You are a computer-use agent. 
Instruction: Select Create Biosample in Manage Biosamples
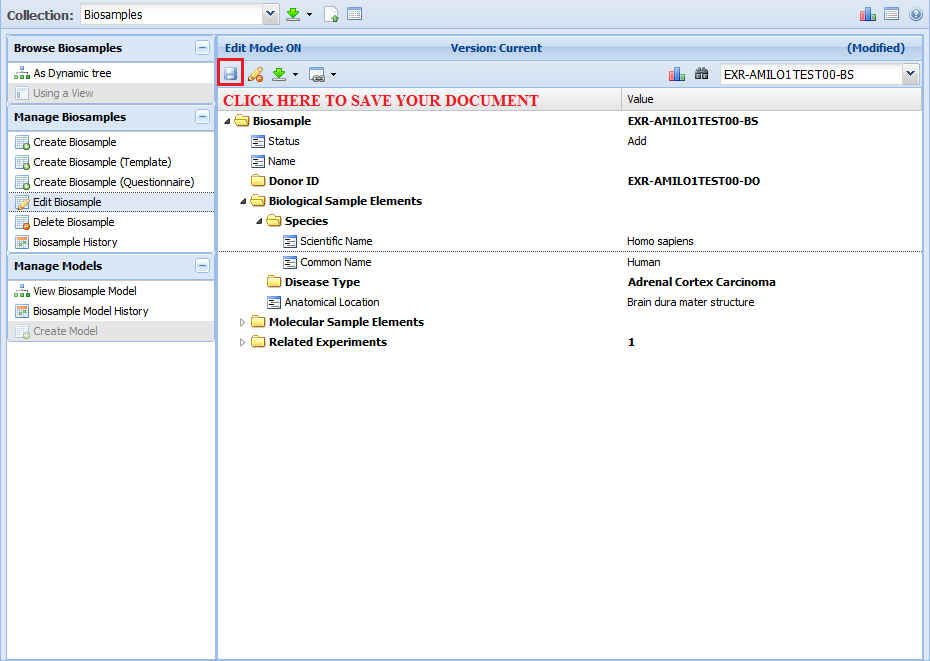pos(74,142)
